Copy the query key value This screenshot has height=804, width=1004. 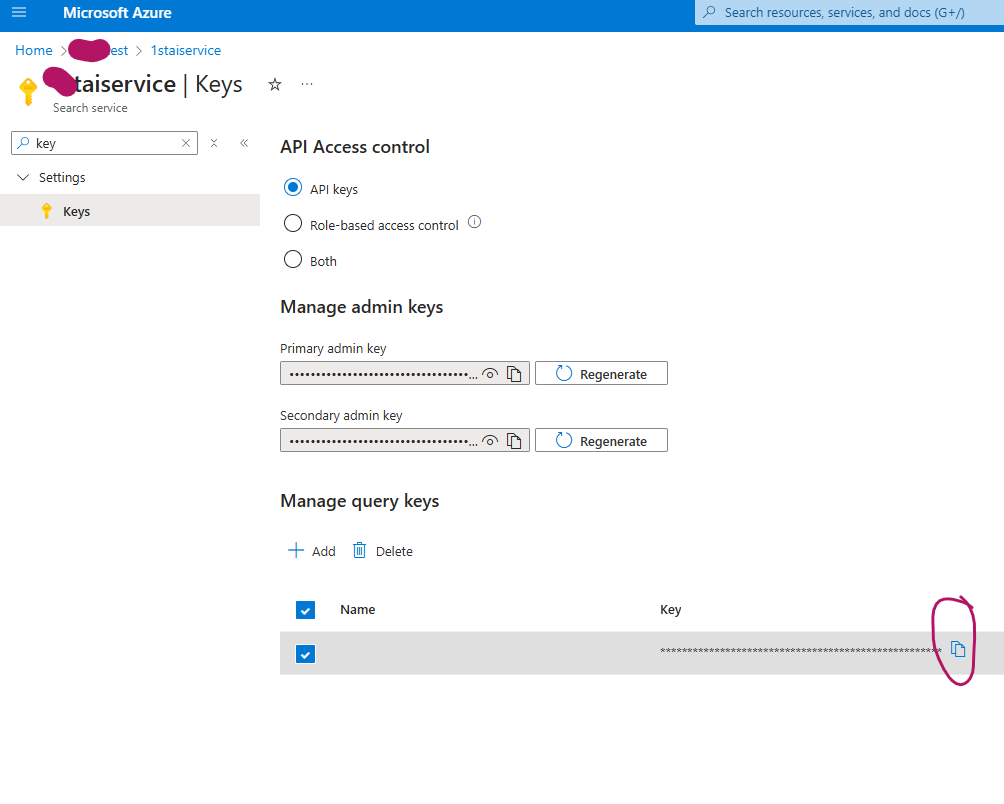pyautogui.click(x=958, y=649)
